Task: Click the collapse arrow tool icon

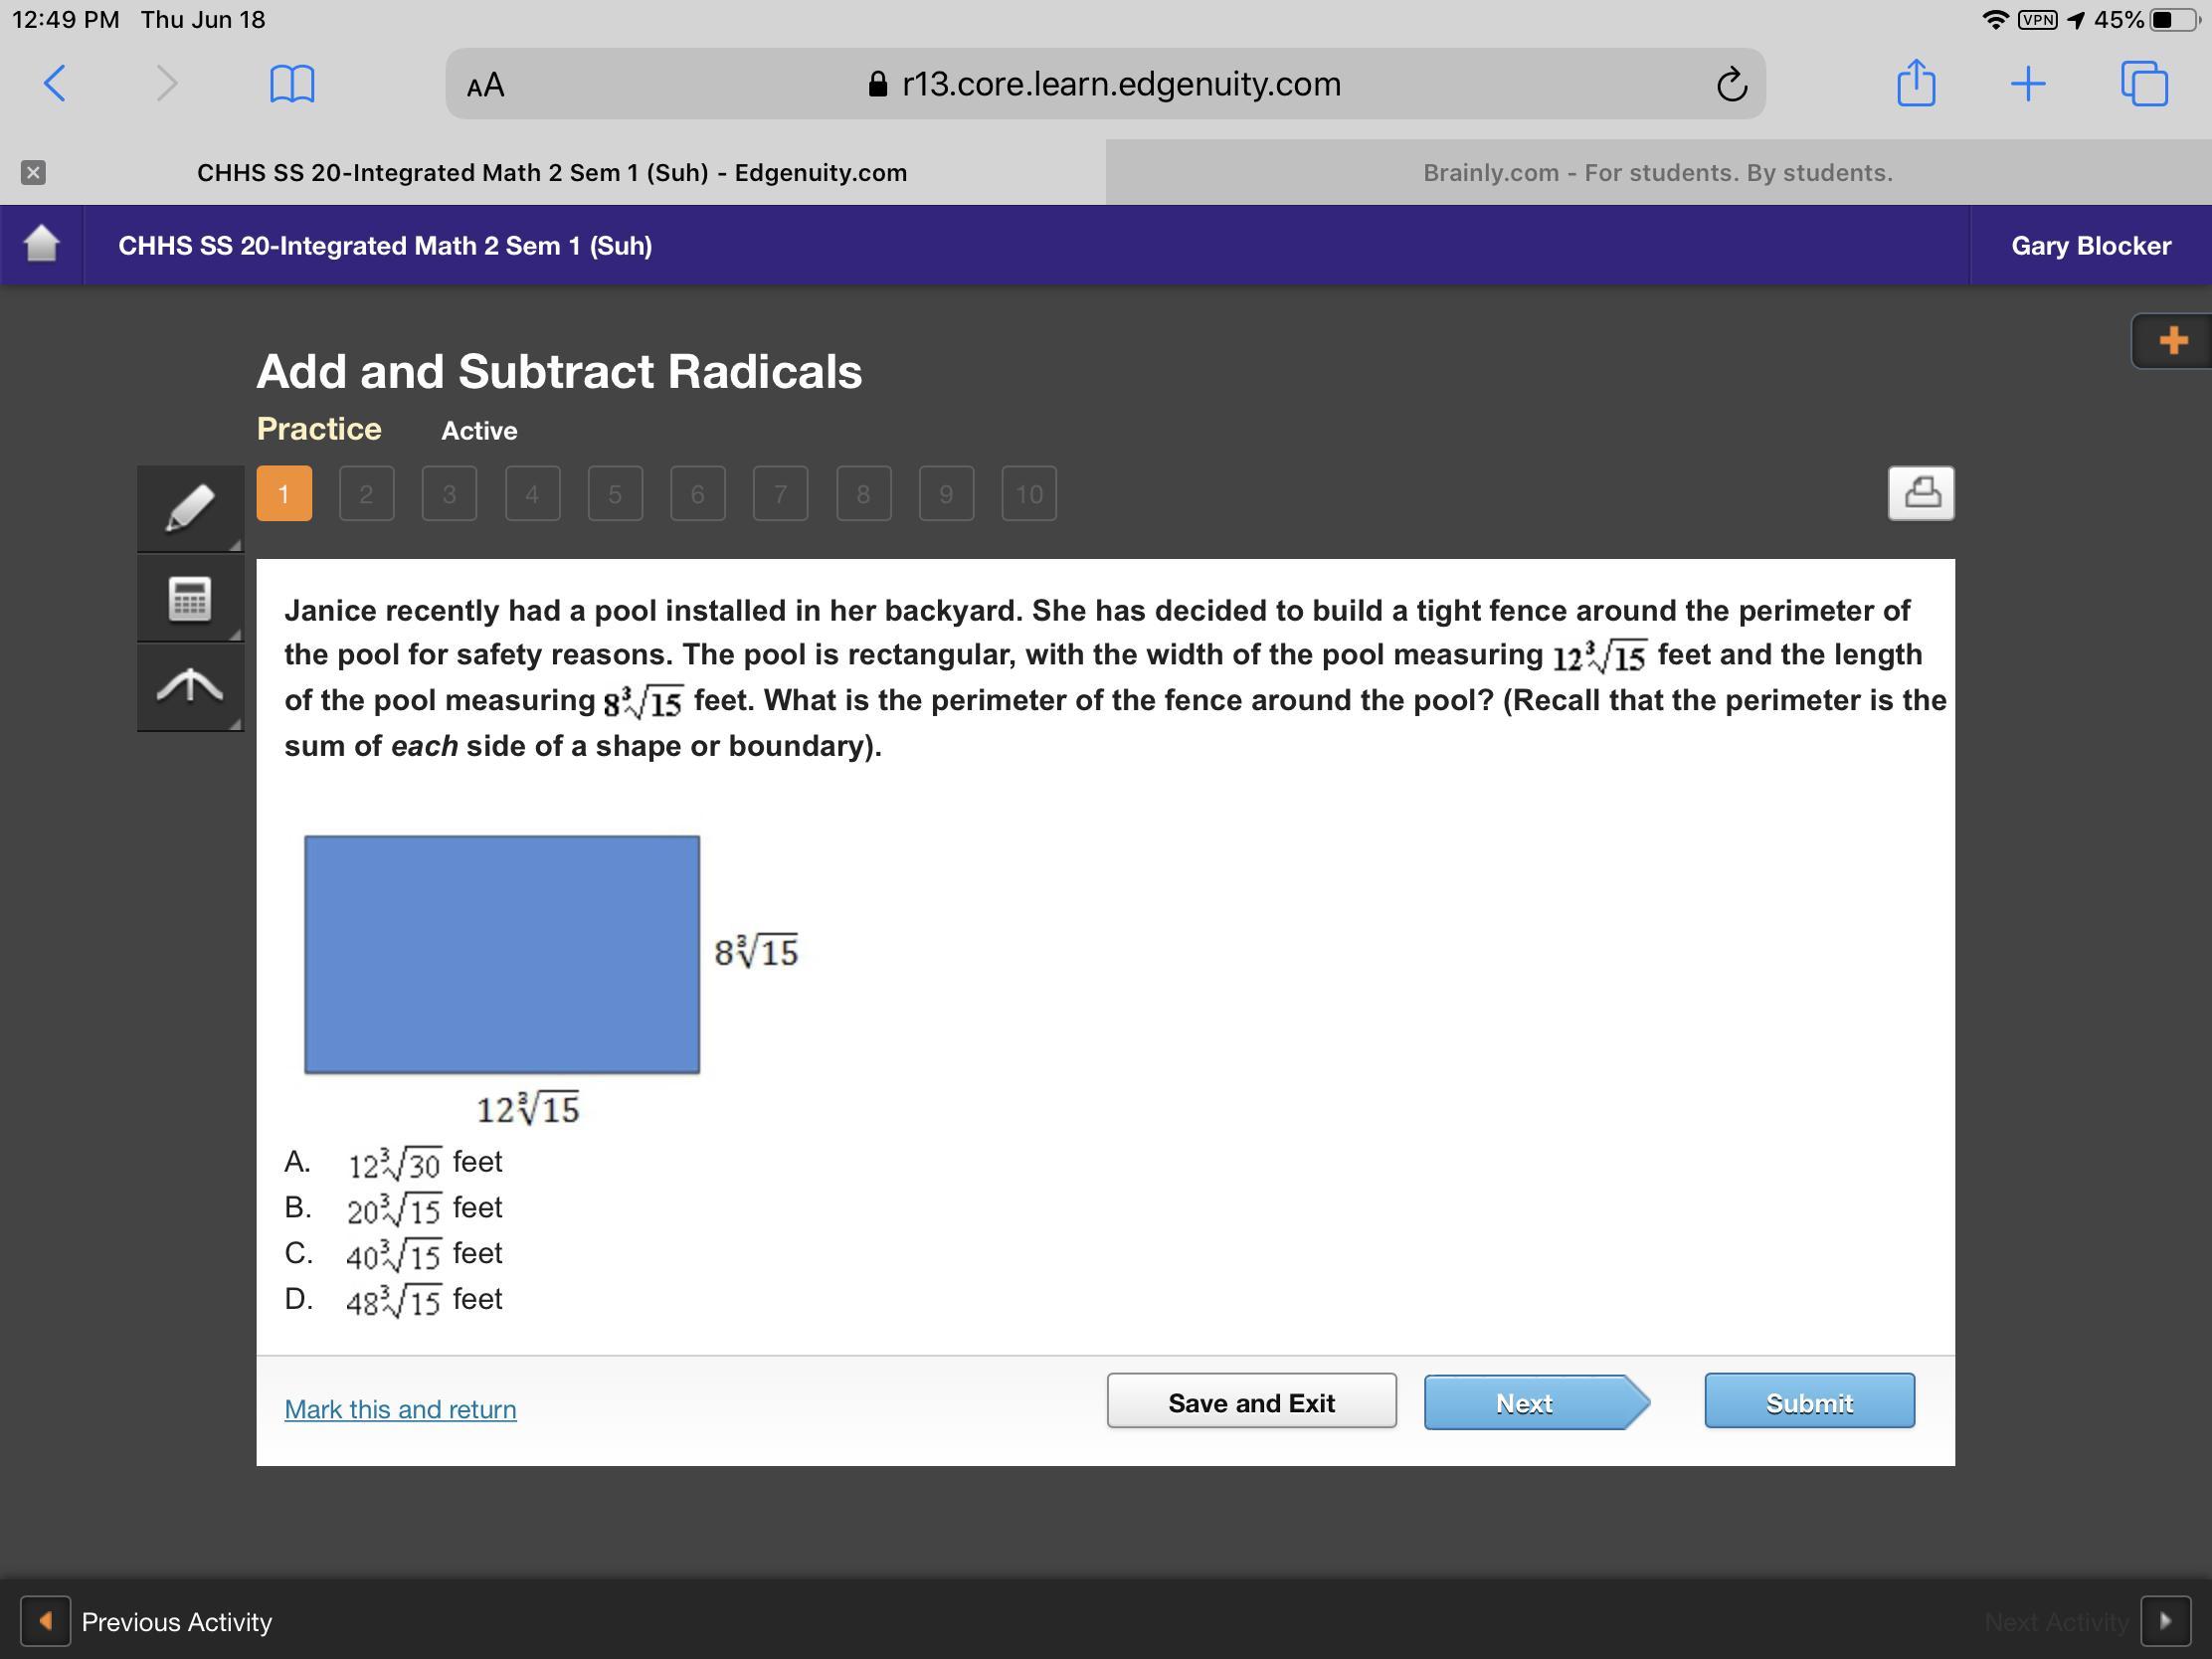Action: [190, 687]
